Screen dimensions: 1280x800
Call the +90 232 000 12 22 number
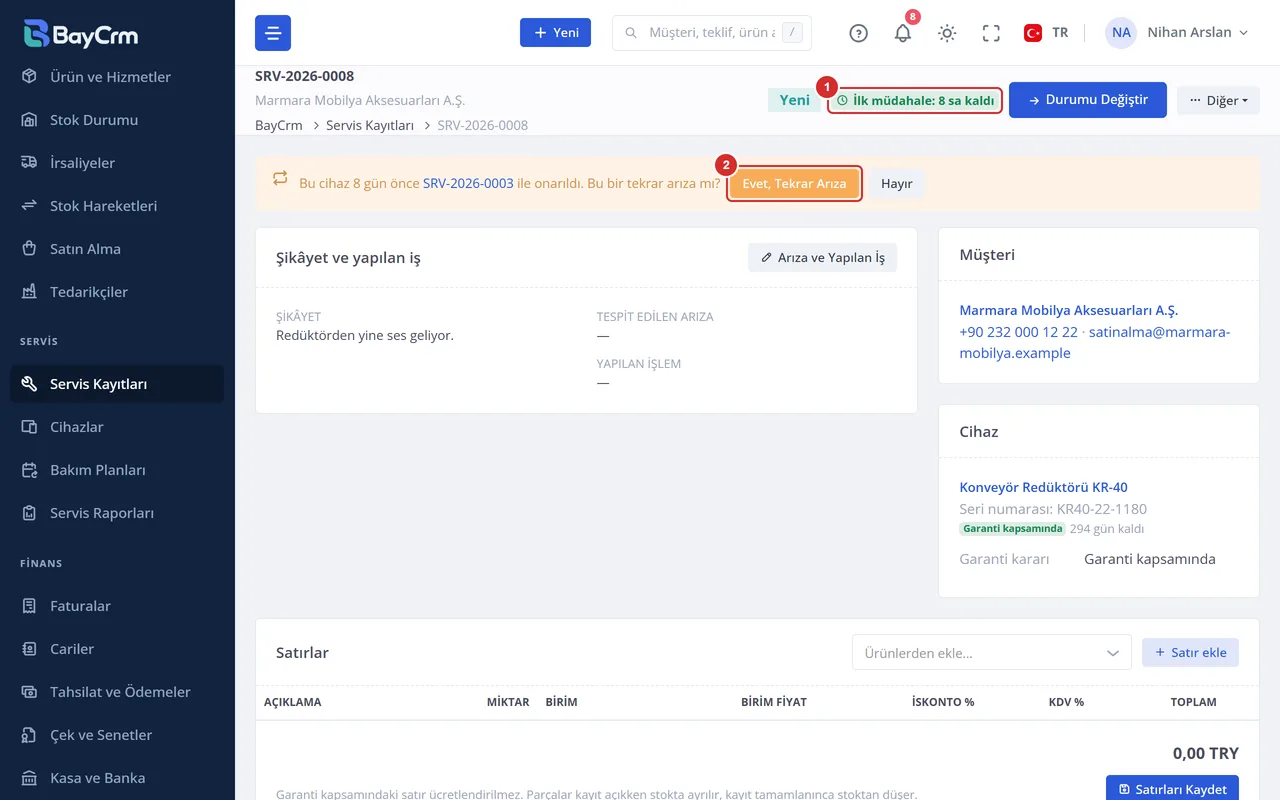click(1018, 332)
